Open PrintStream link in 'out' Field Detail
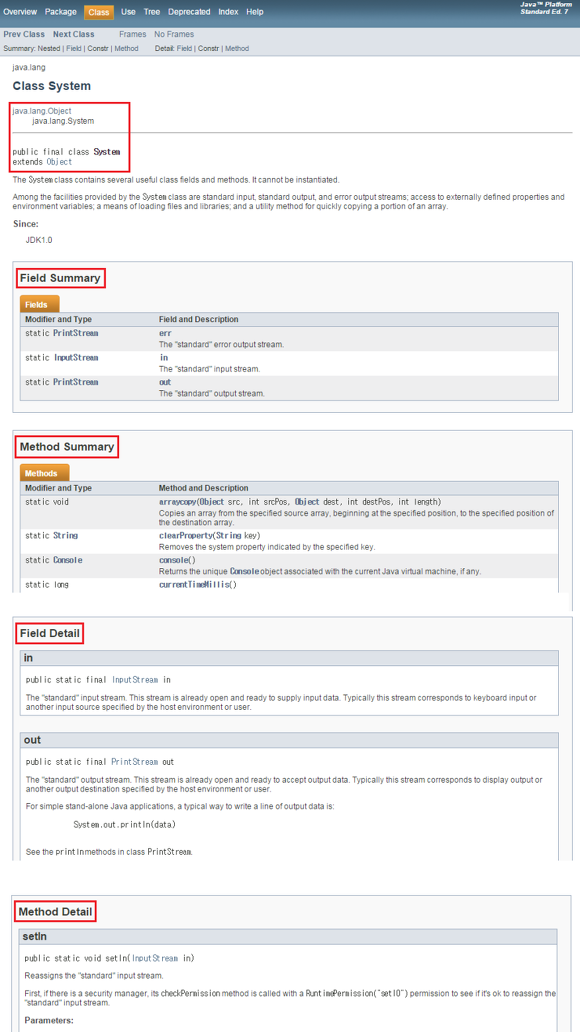The width and height of the screenshot is (580, 1032). point(135,762)
